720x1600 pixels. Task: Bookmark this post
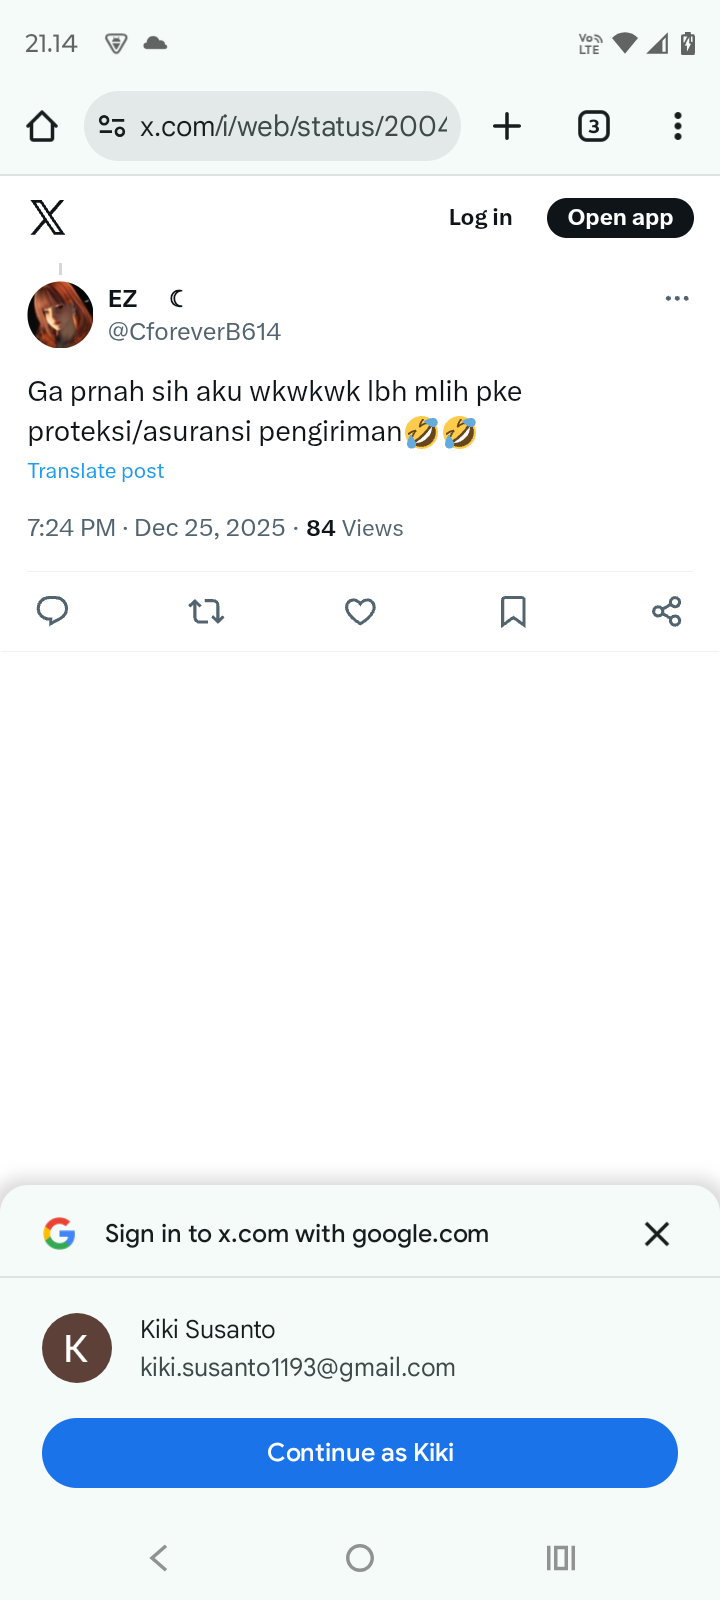(x=513, y=611)
